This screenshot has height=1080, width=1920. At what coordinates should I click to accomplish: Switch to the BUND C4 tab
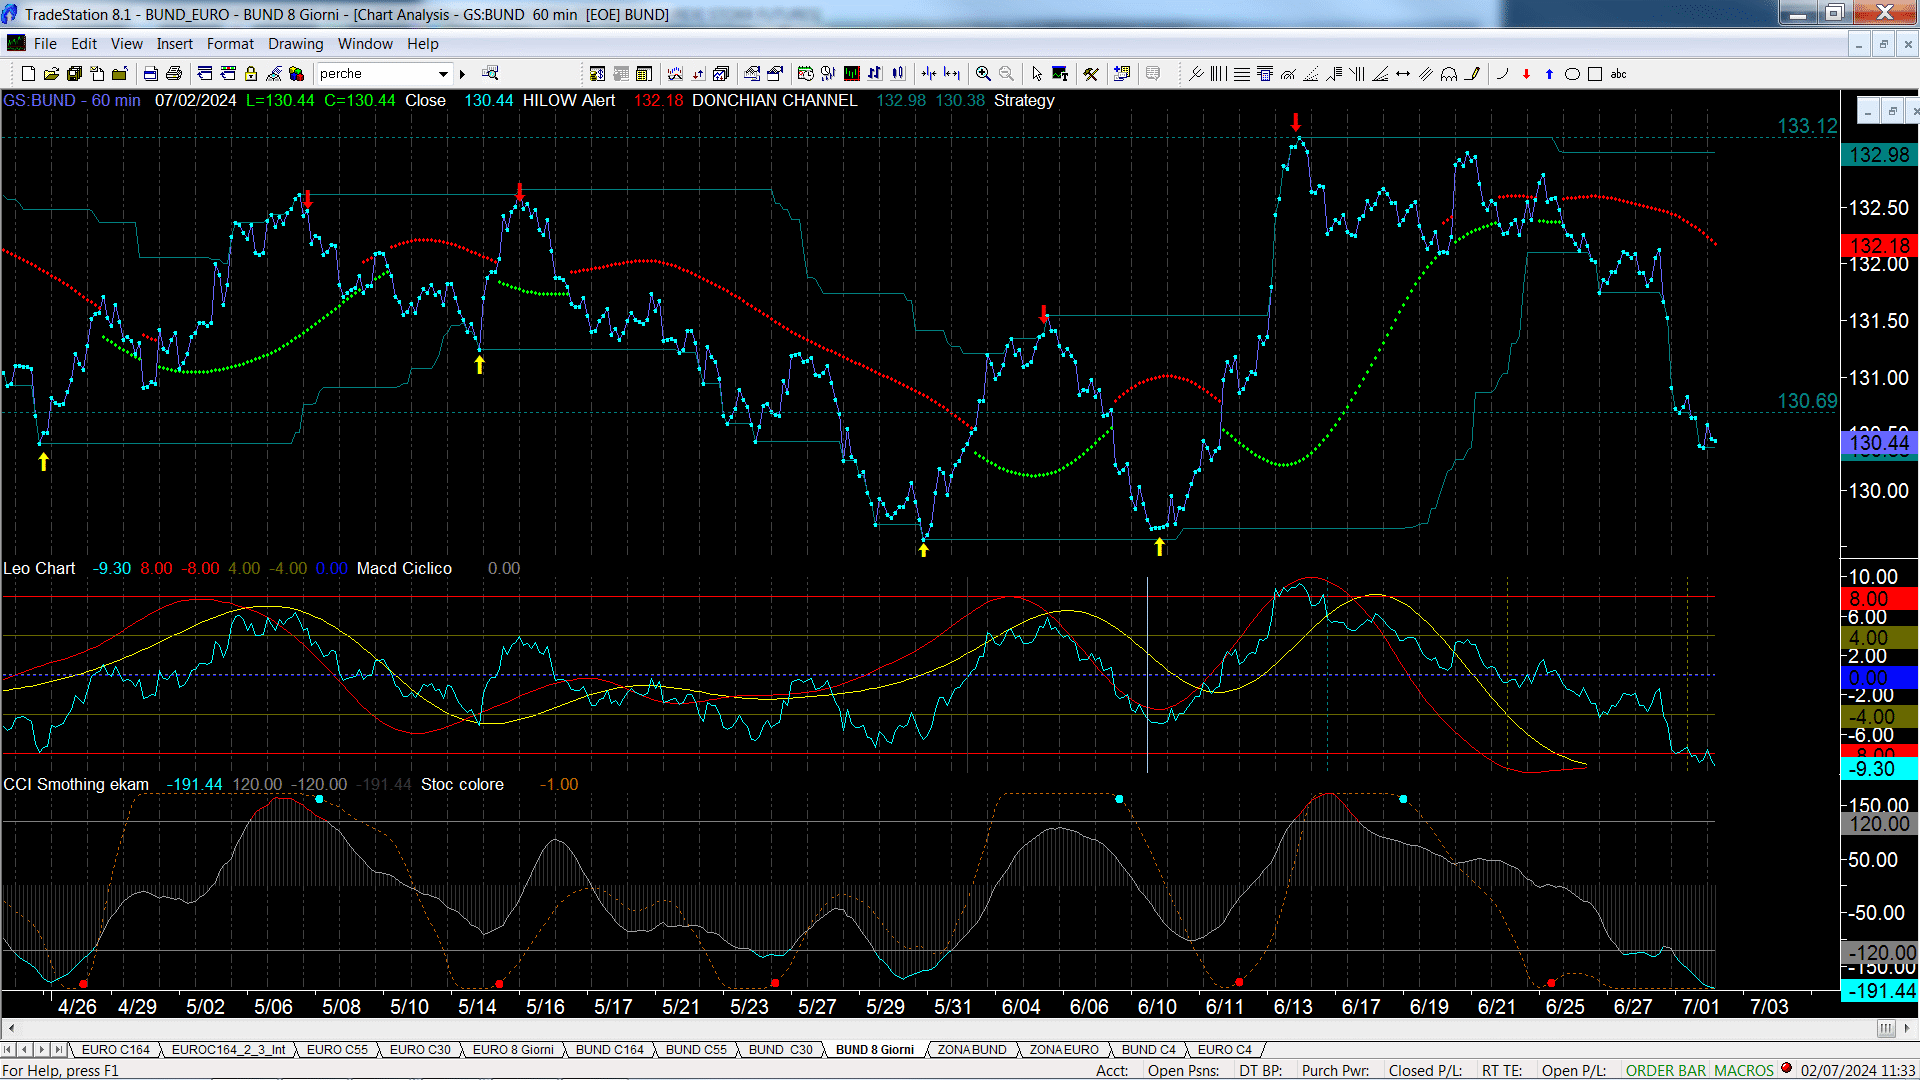[1148, 1050]
